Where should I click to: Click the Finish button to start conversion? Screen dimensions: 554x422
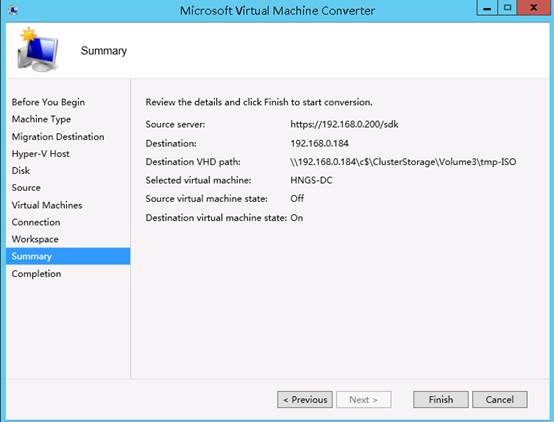[x=441, y=399]
